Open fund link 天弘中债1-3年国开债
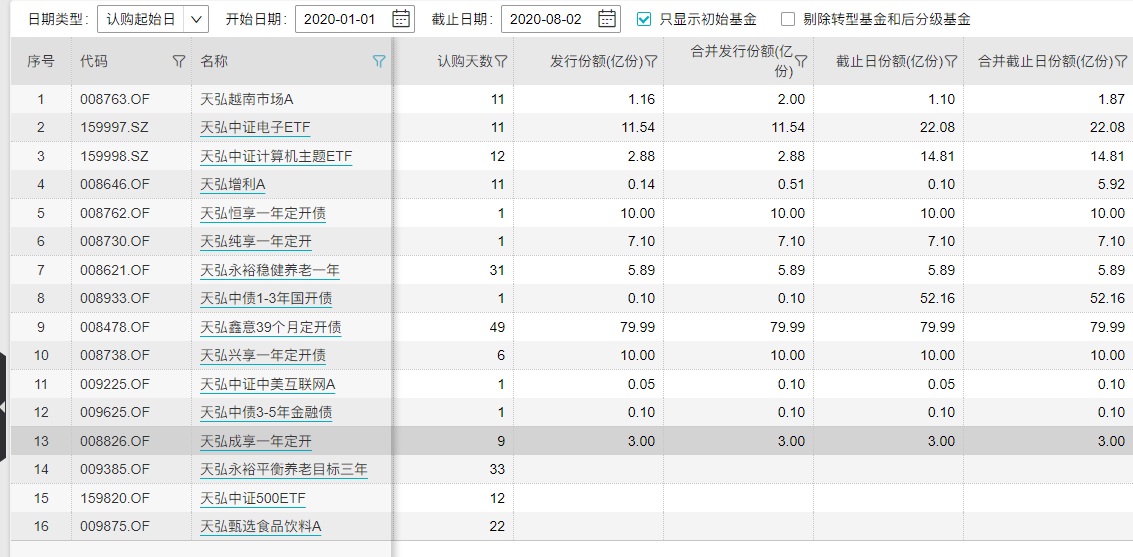Screen dimensions: 1133x557 tap(266, 298)
